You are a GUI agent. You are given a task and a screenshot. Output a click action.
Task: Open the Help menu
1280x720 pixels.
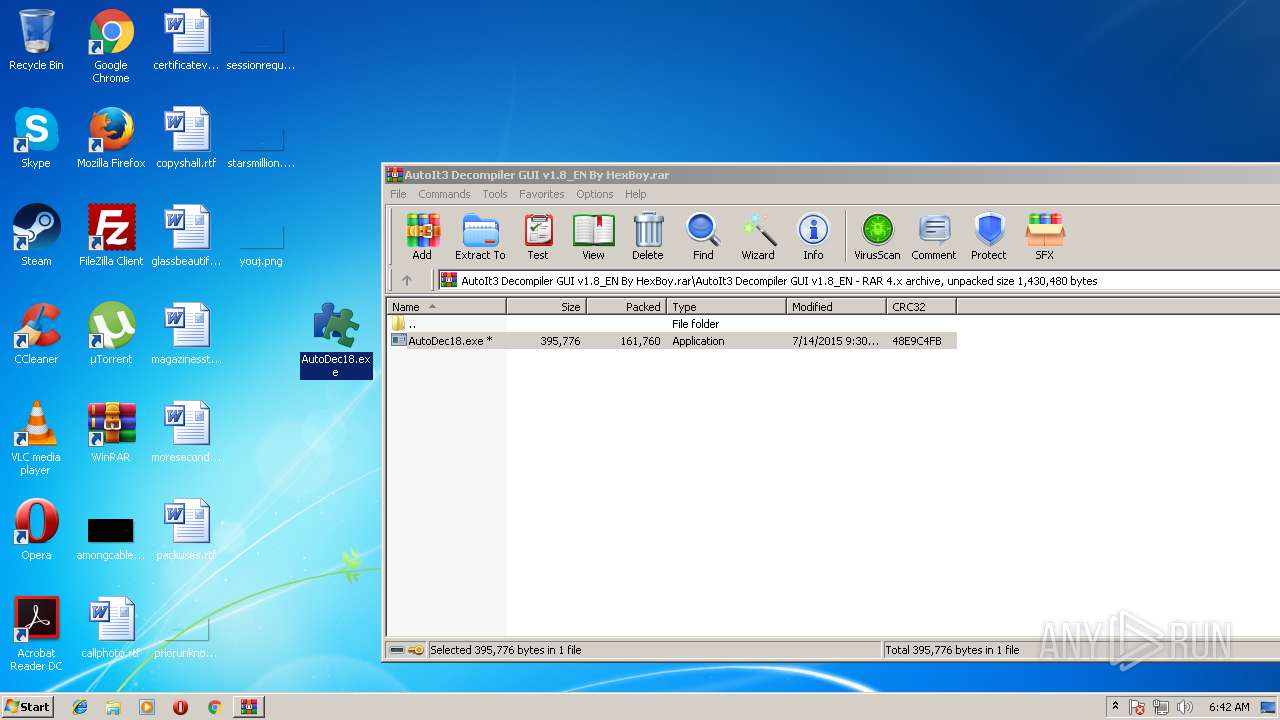tap(635, 194)
